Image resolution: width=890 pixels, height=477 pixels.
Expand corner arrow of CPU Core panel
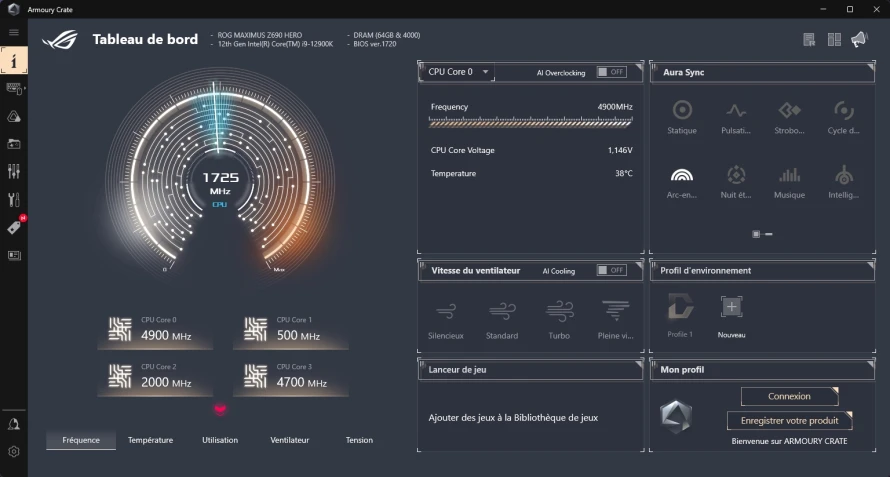point(639,66)
